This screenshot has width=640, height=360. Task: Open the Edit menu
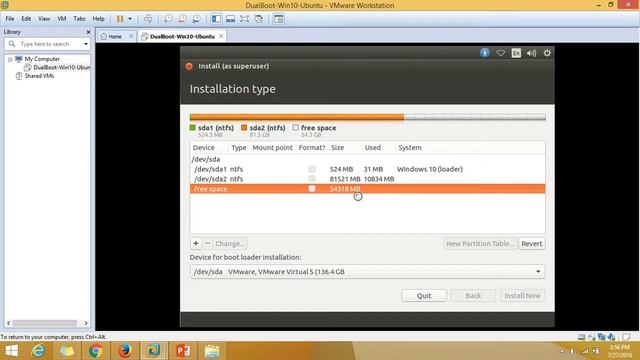tap(26, 19)
